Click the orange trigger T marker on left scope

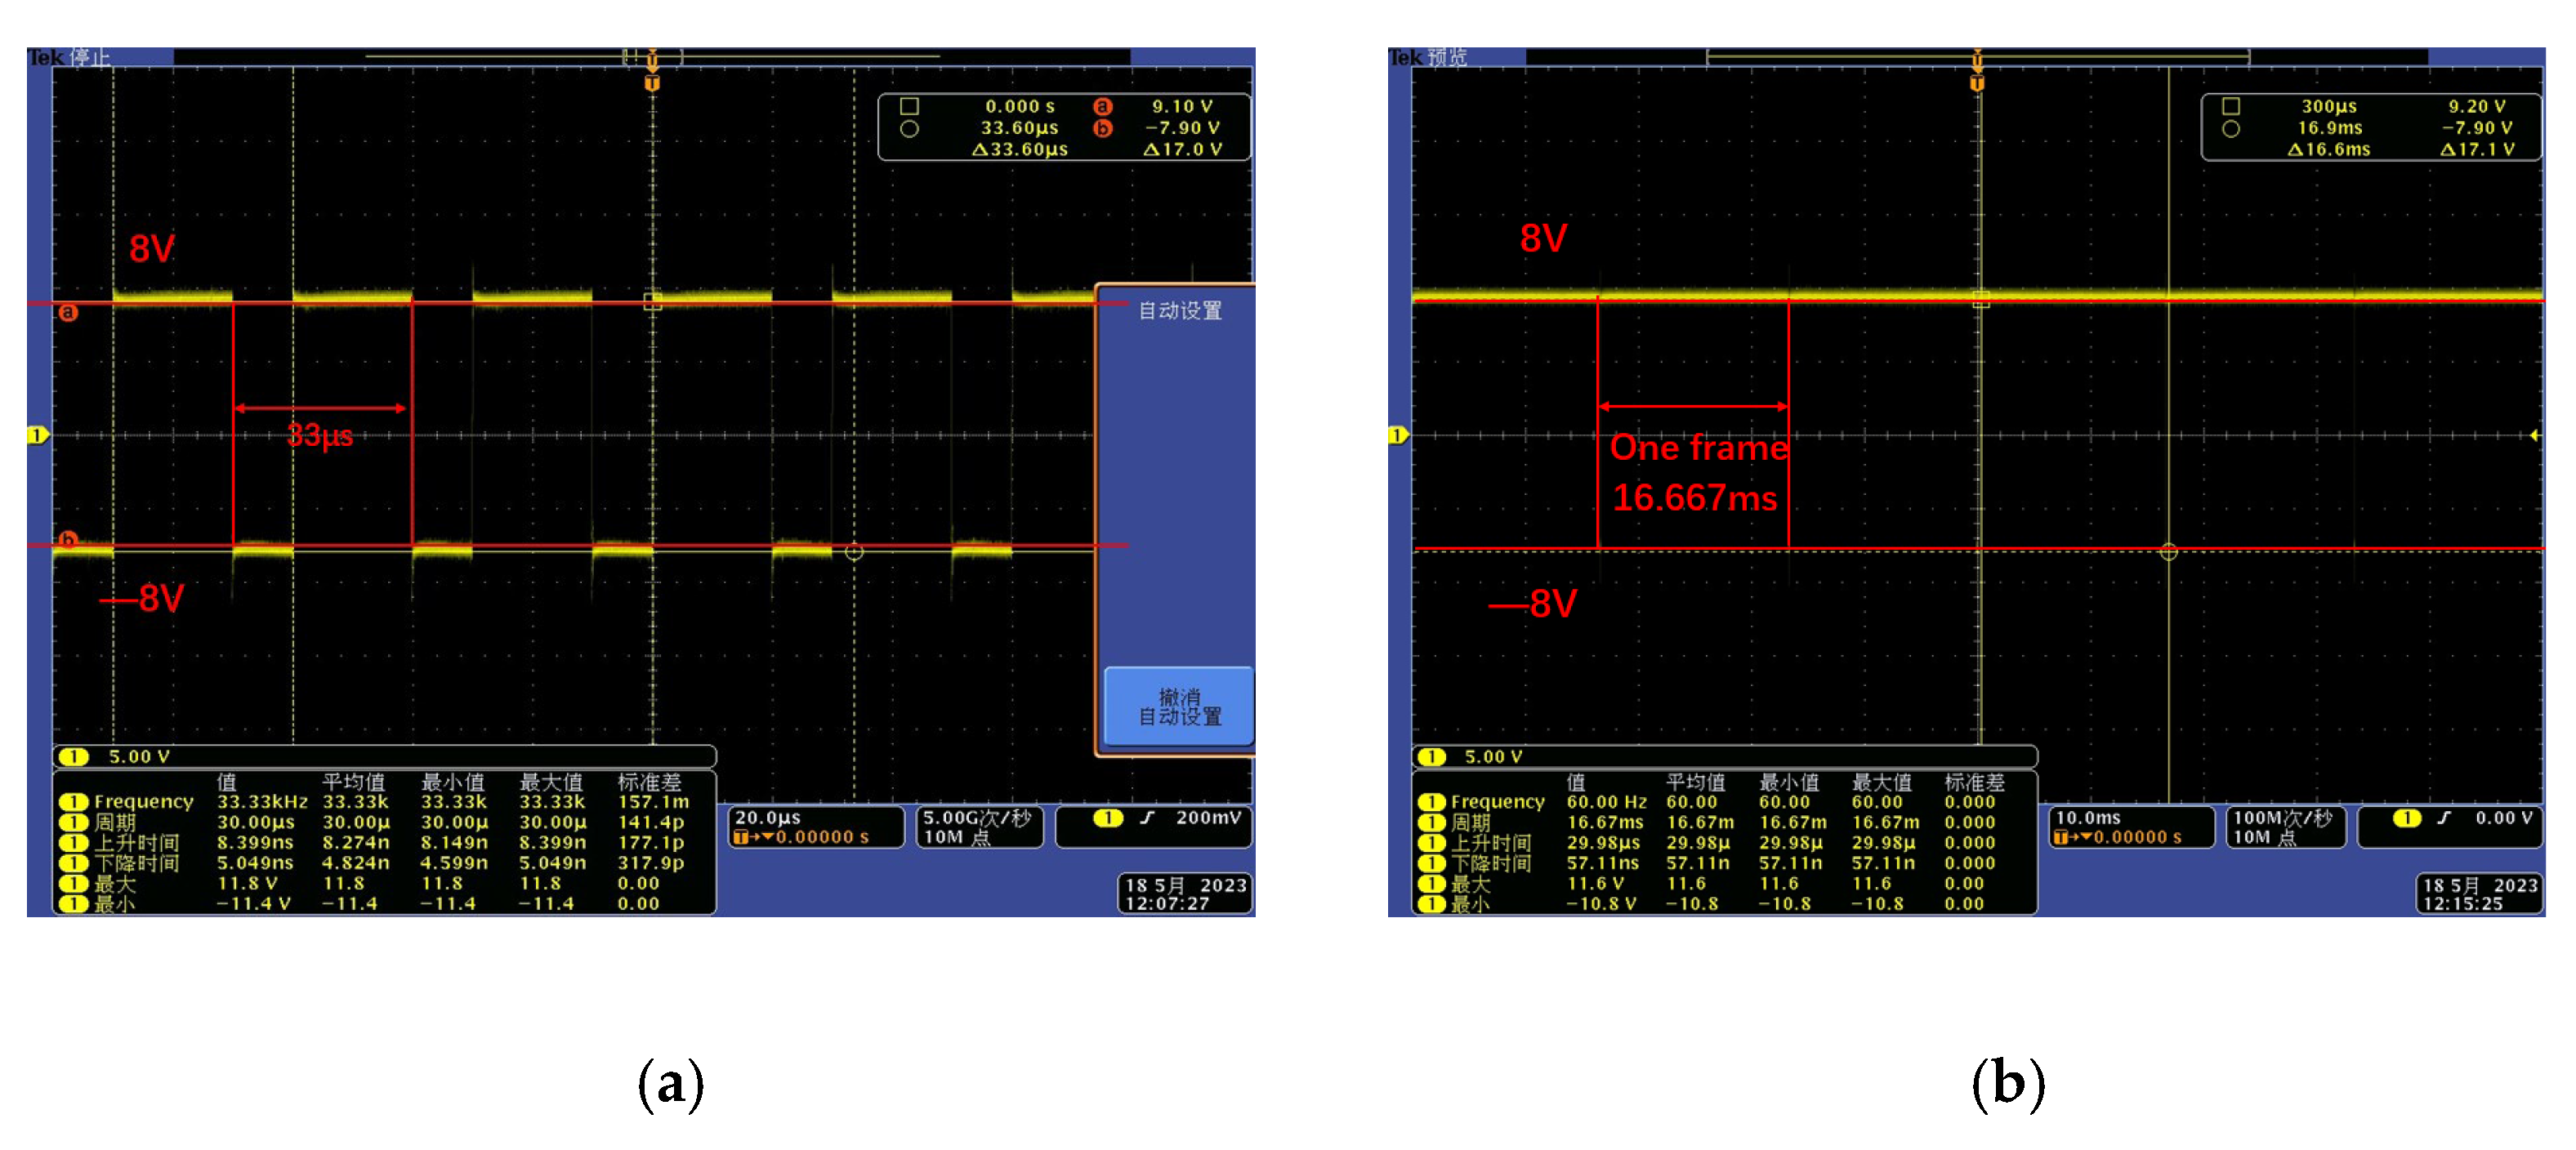pyautogui.click(x=652, y=83)
